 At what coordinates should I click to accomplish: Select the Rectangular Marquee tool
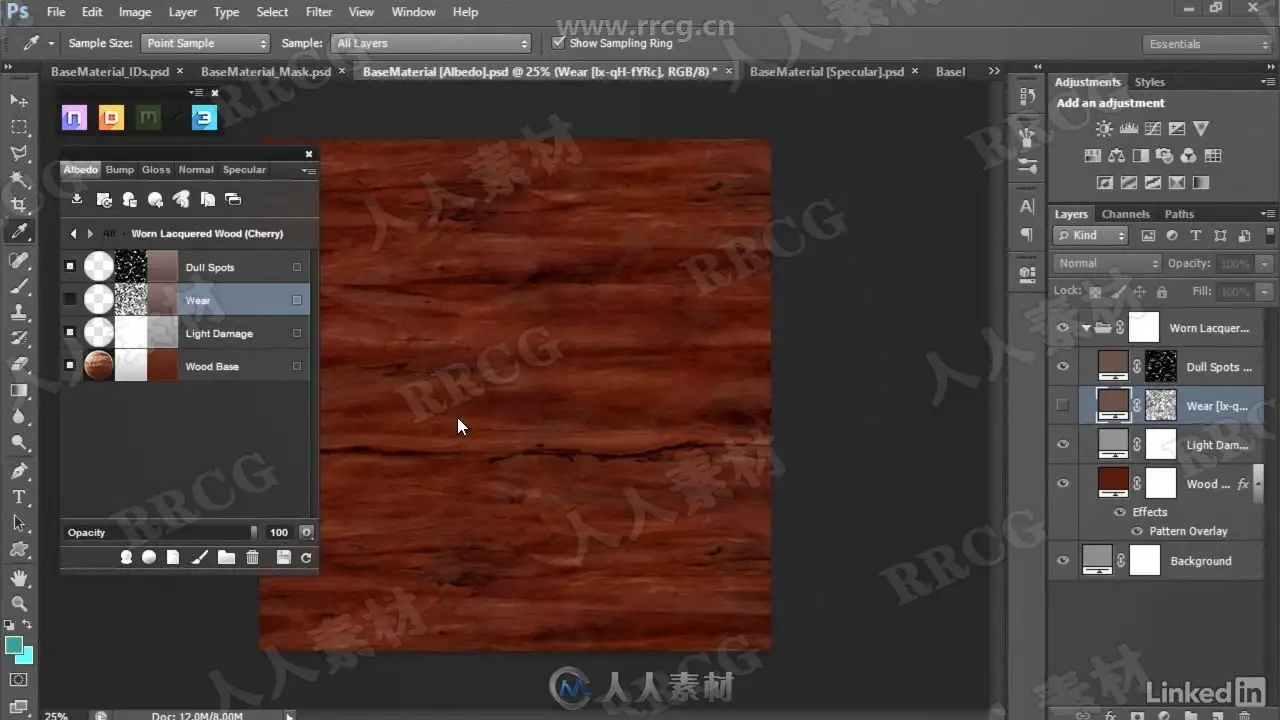click(19, 127)
